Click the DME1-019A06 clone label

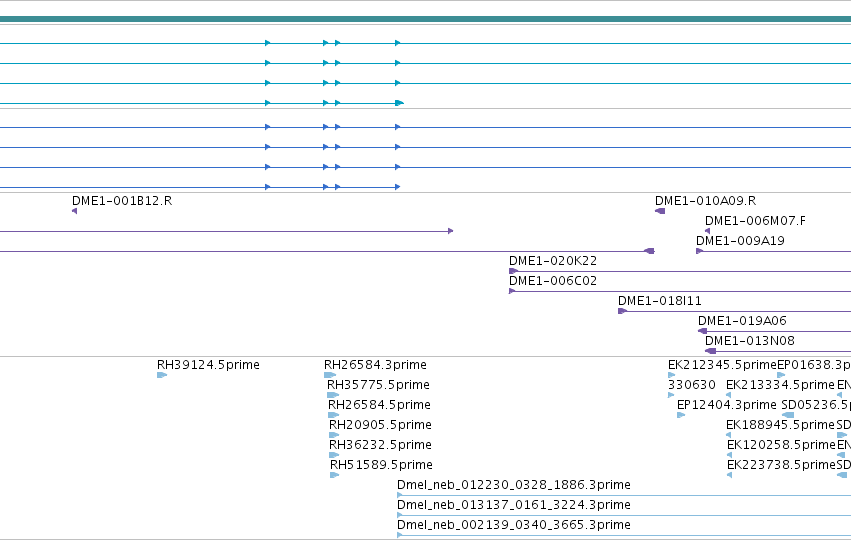click(x=742, y=321)
